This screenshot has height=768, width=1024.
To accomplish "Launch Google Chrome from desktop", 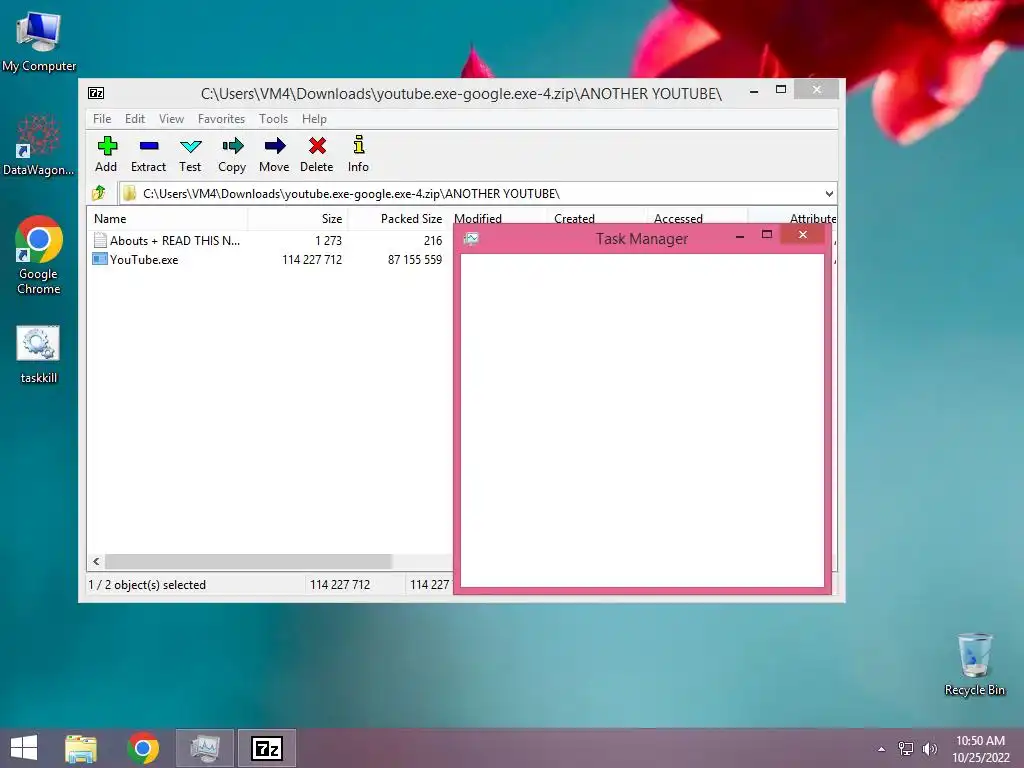I will (39, 255).
